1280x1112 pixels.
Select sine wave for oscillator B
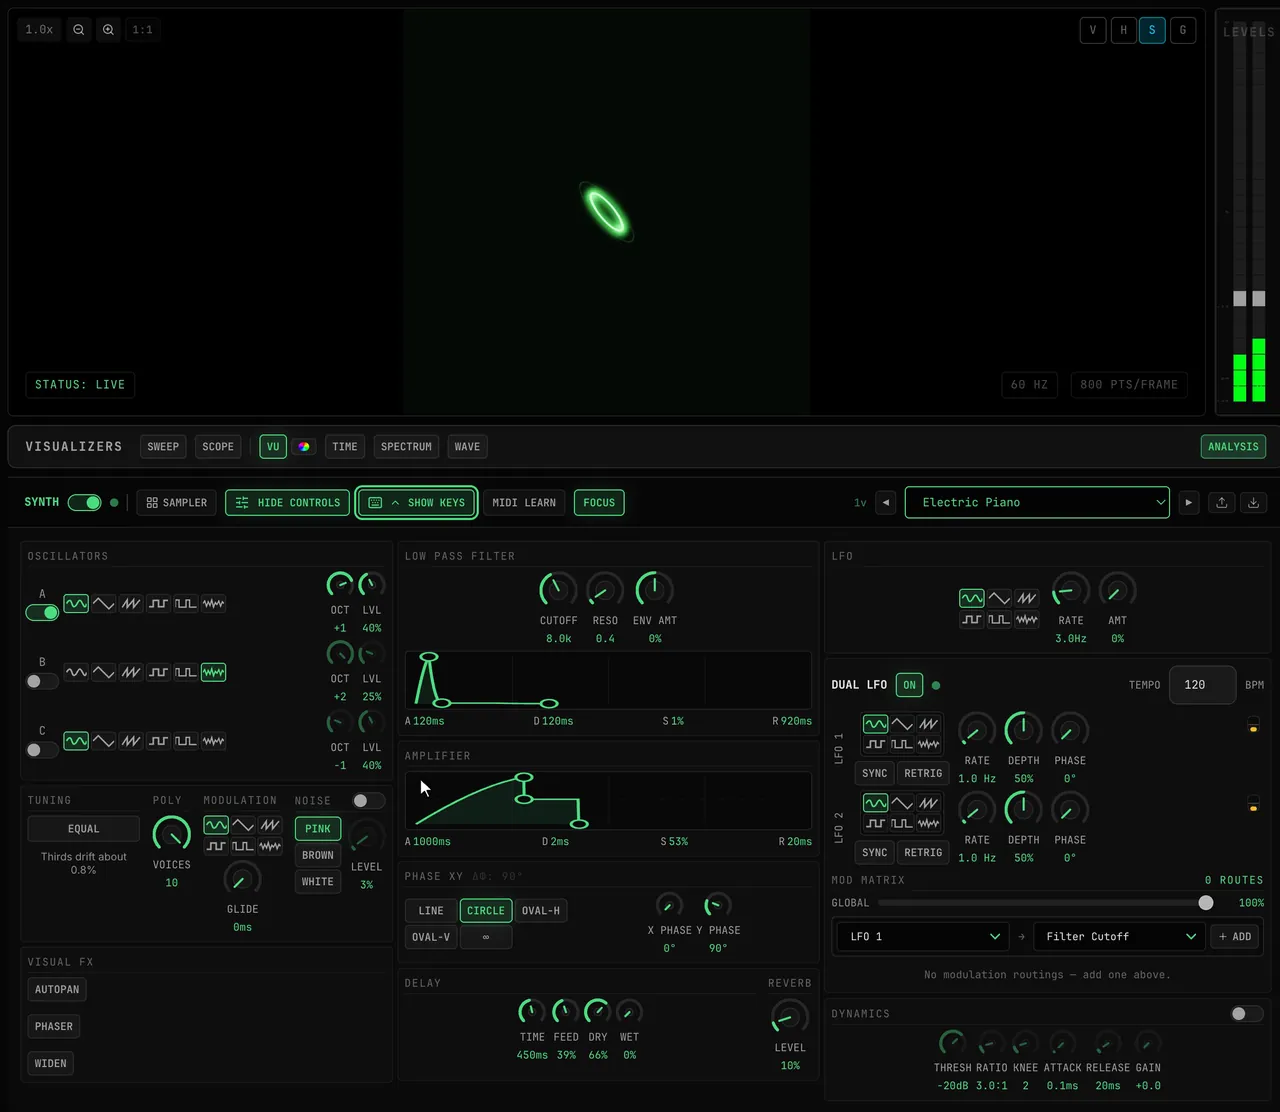point(76,672)
